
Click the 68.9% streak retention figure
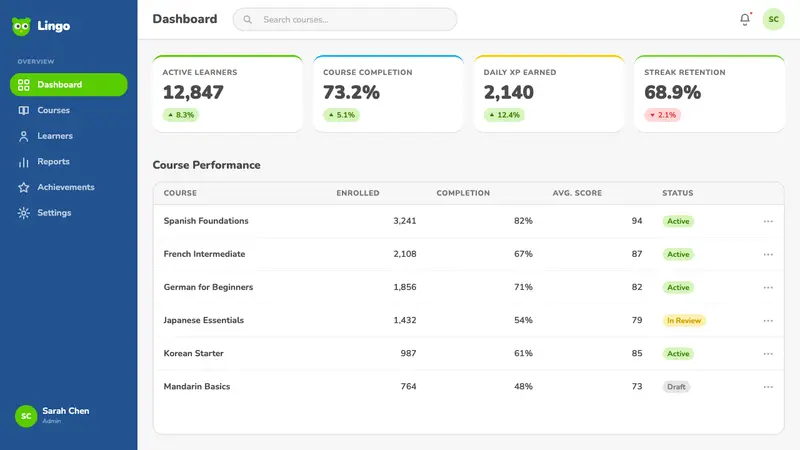pos(672,92)
